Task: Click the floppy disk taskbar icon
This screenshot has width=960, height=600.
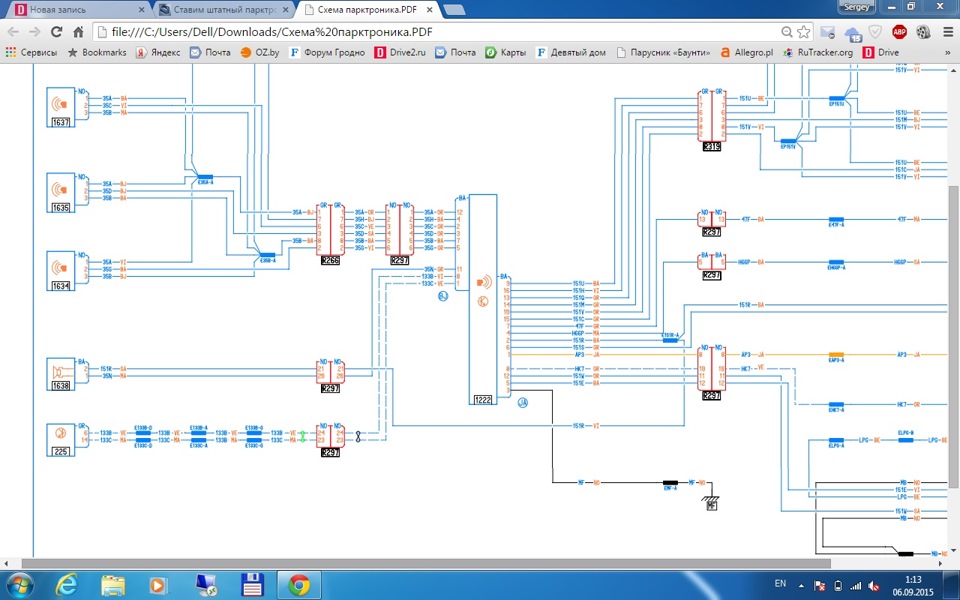Action: click(x=252, y=585)
